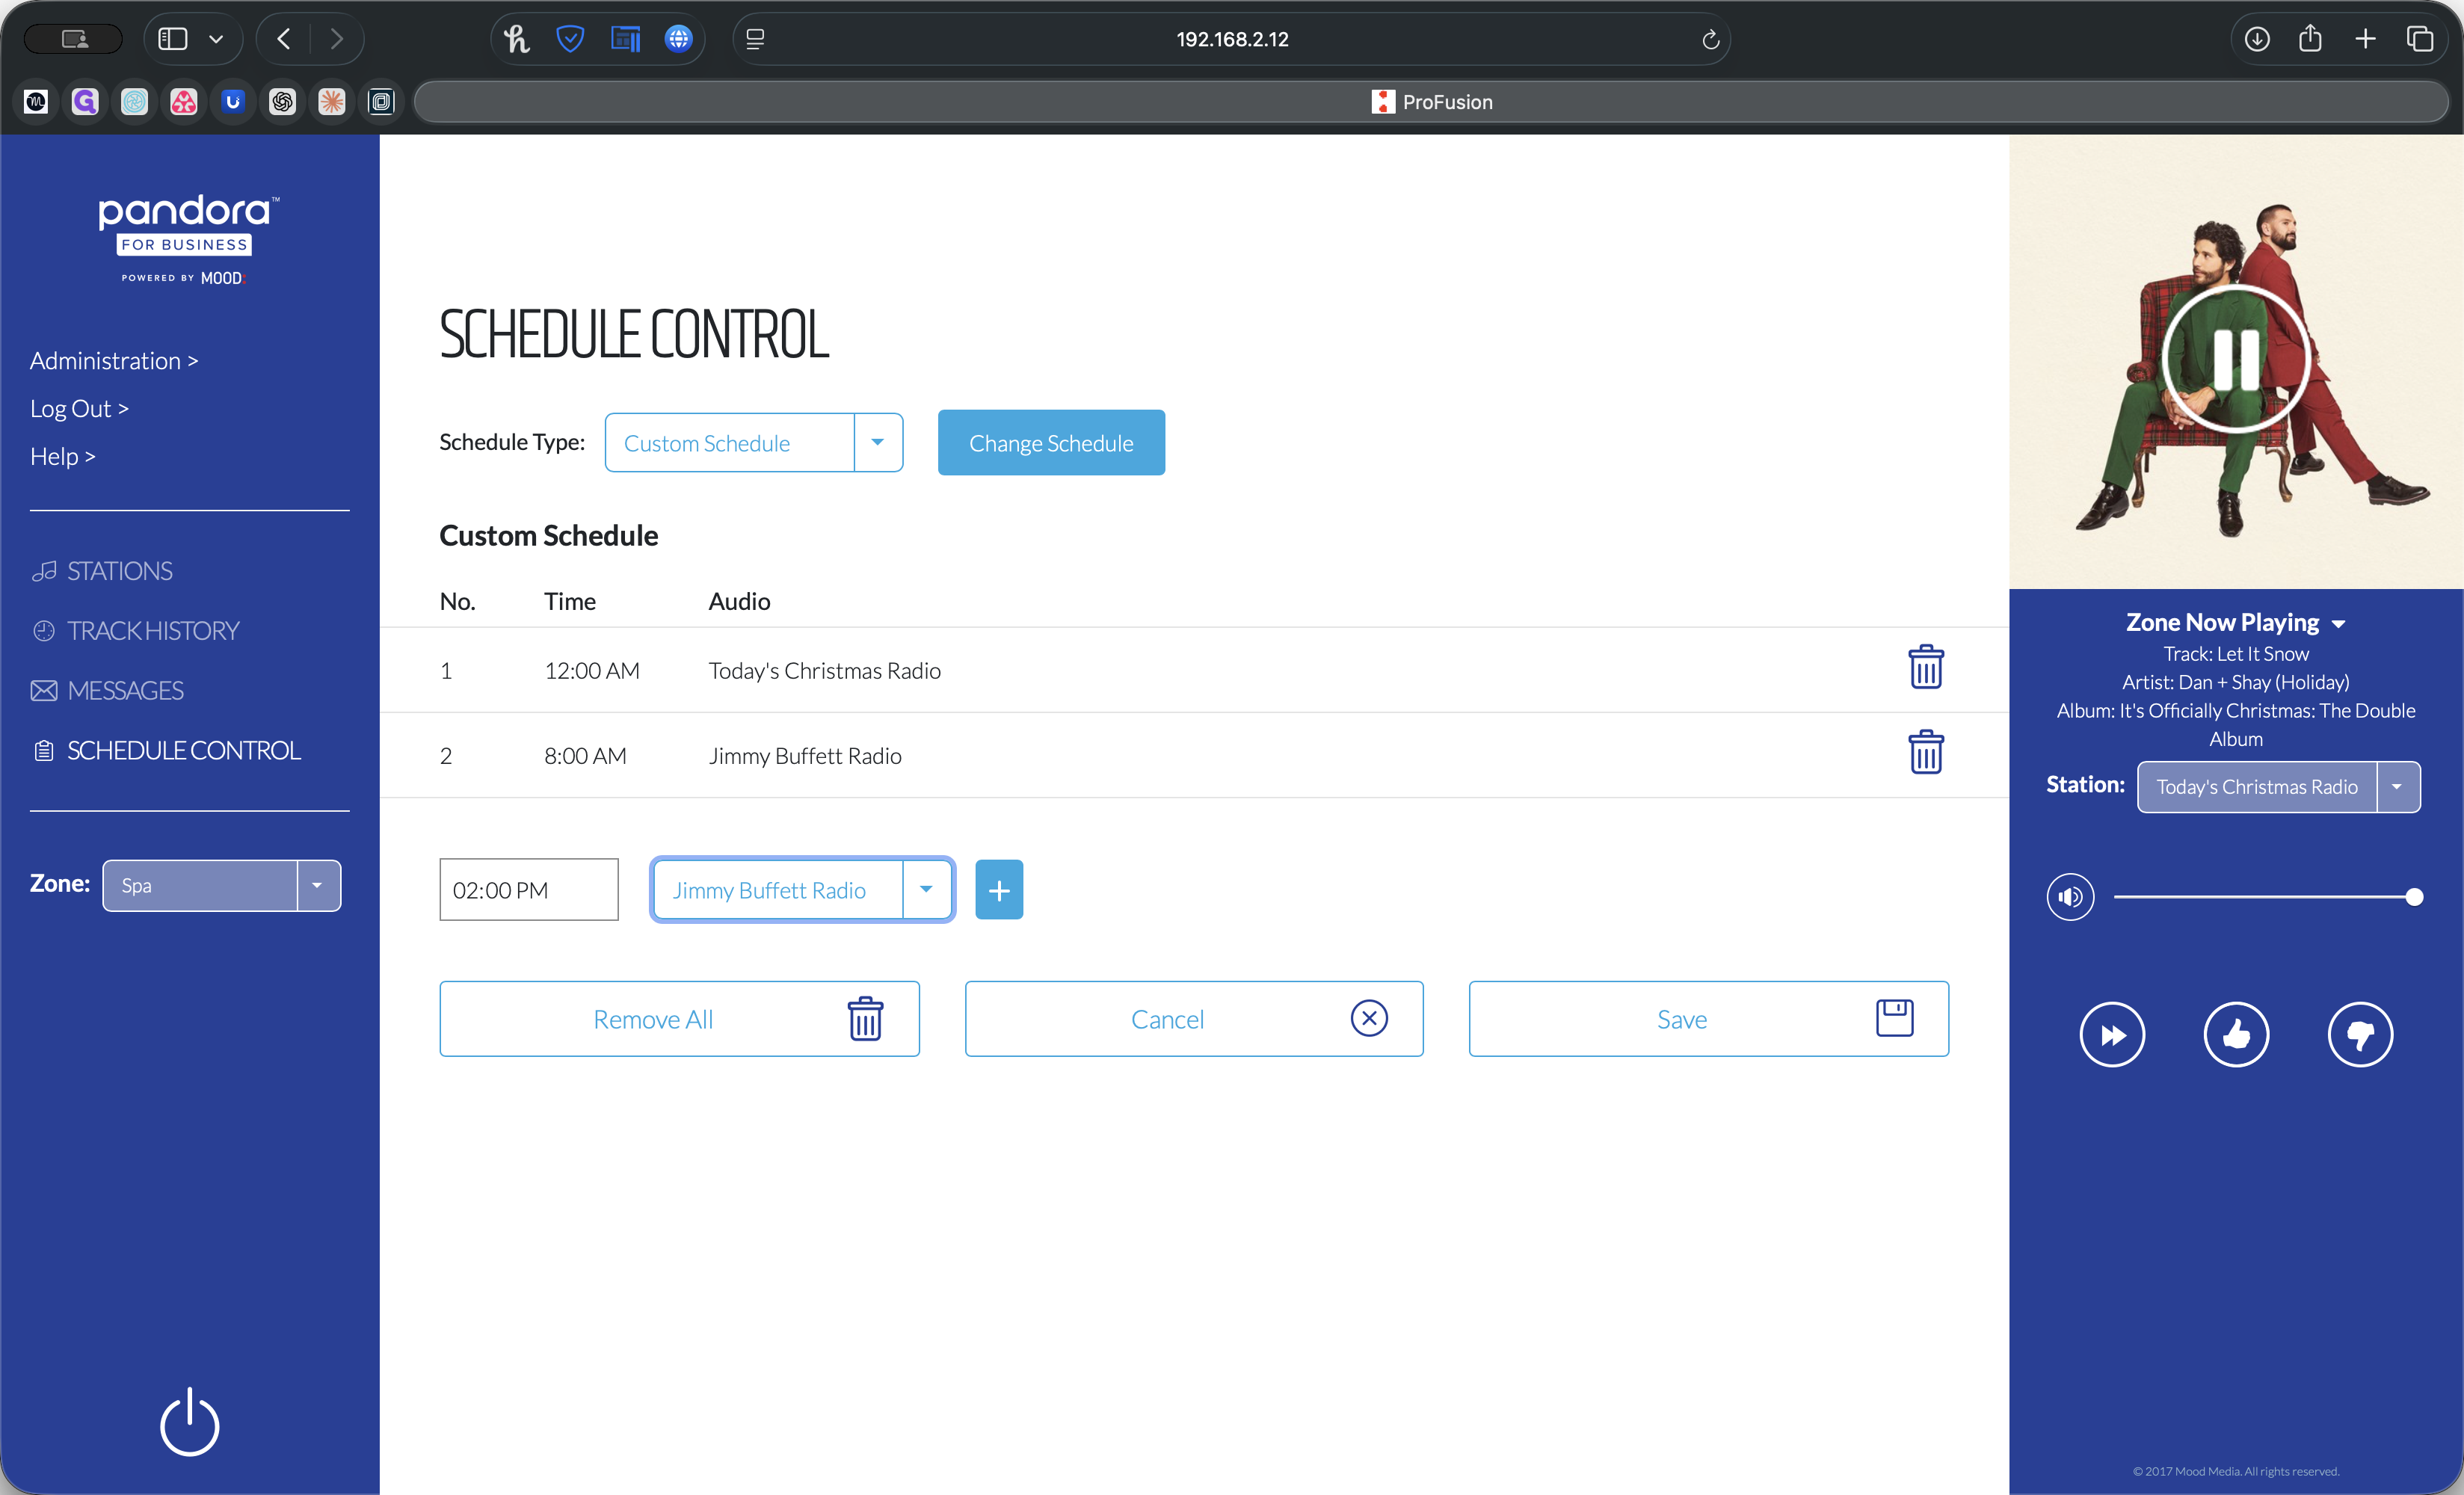2464x1495 pixels.
Task: Open the Claude pinned tab
Action: pos(332,101)
